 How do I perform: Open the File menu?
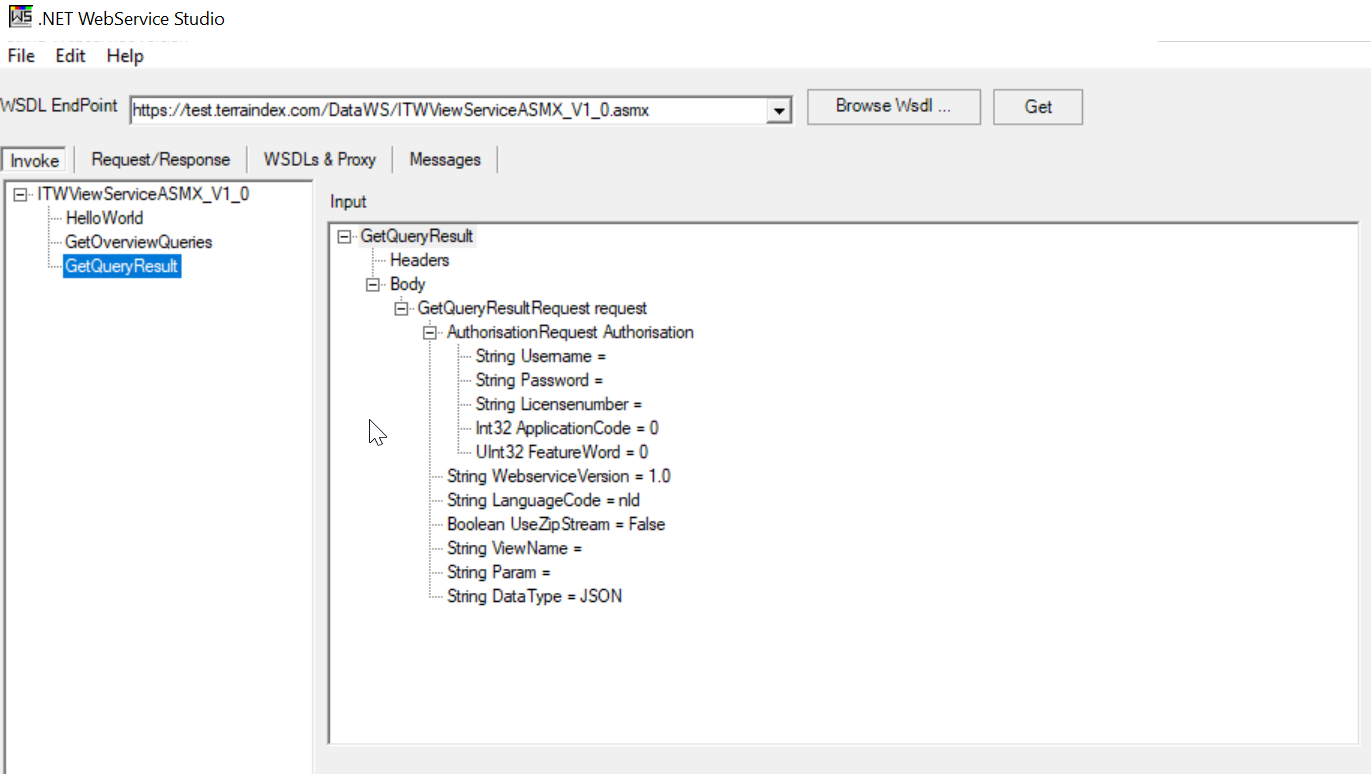[21, 56]
